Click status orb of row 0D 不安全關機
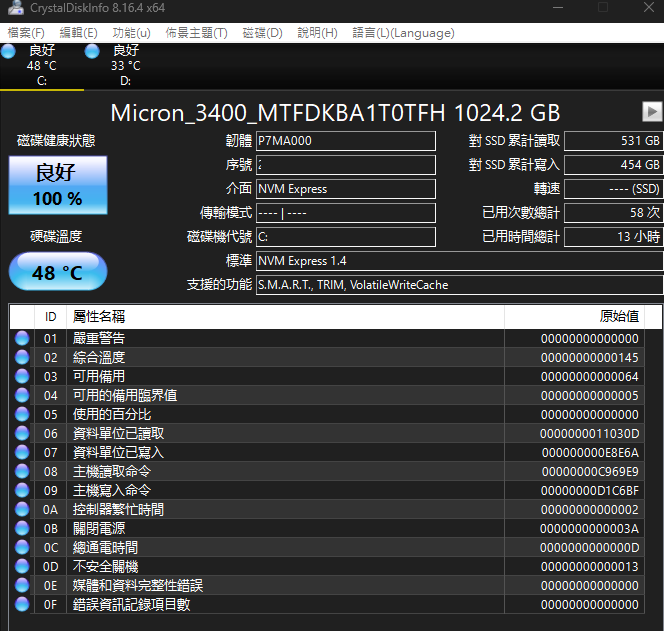Viewport: 664px width, 631px height. (x=22, y=567)
